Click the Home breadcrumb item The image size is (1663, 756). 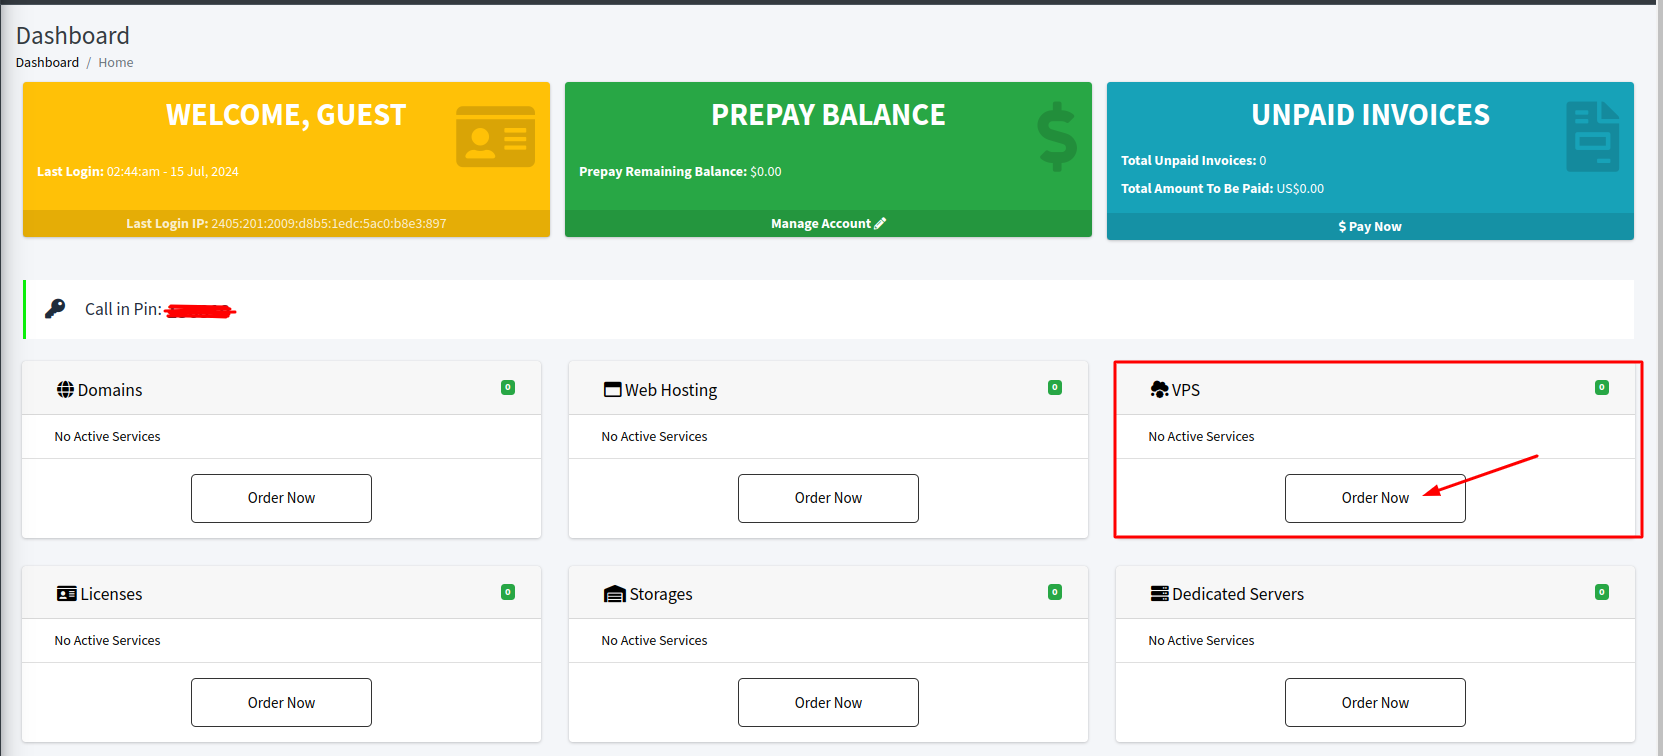[116, 62]
